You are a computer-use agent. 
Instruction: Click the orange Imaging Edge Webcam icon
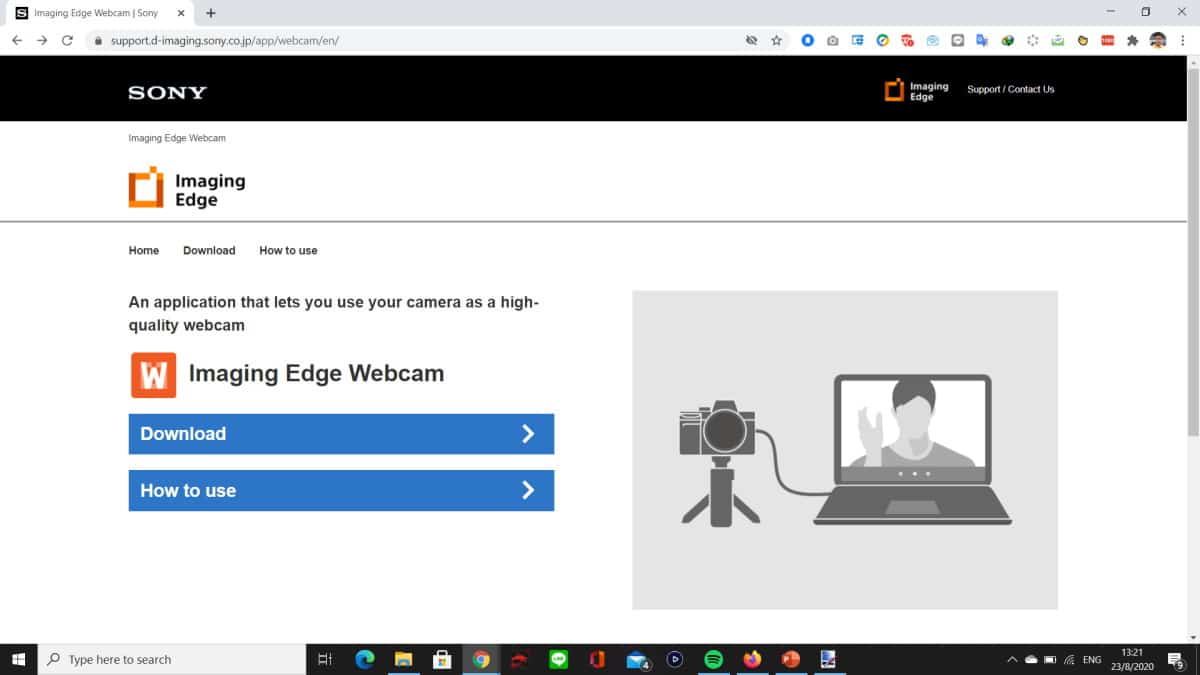[153, 375]
